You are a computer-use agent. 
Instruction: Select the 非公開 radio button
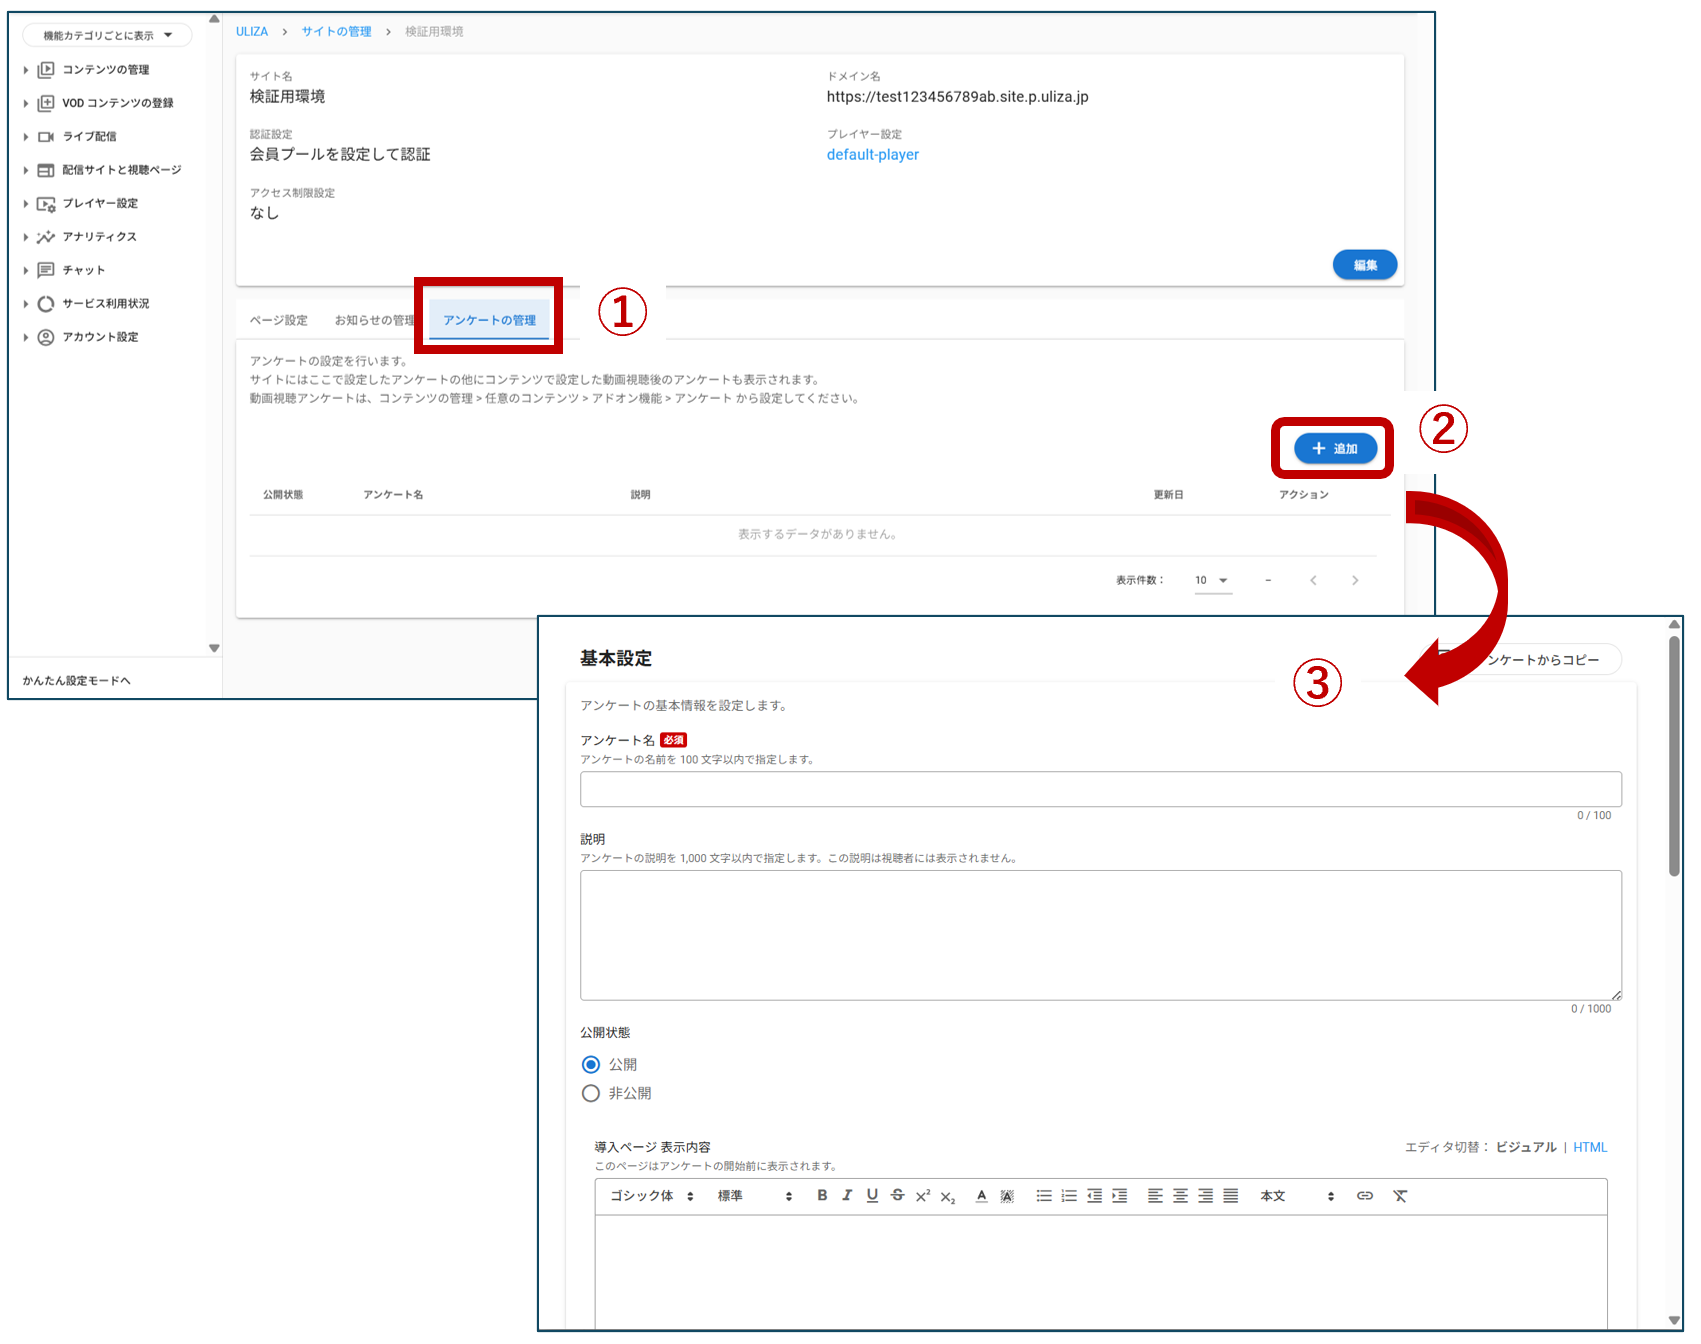coord(591,1094)
